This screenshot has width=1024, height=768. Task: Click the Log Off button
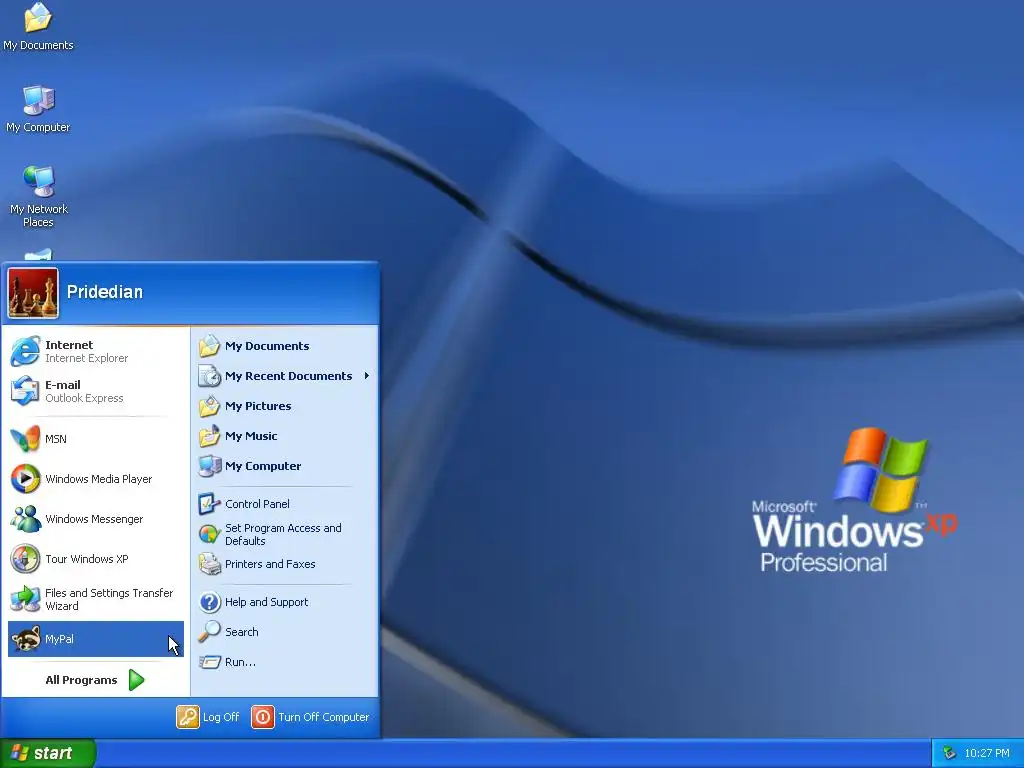(x=208, y=717)
